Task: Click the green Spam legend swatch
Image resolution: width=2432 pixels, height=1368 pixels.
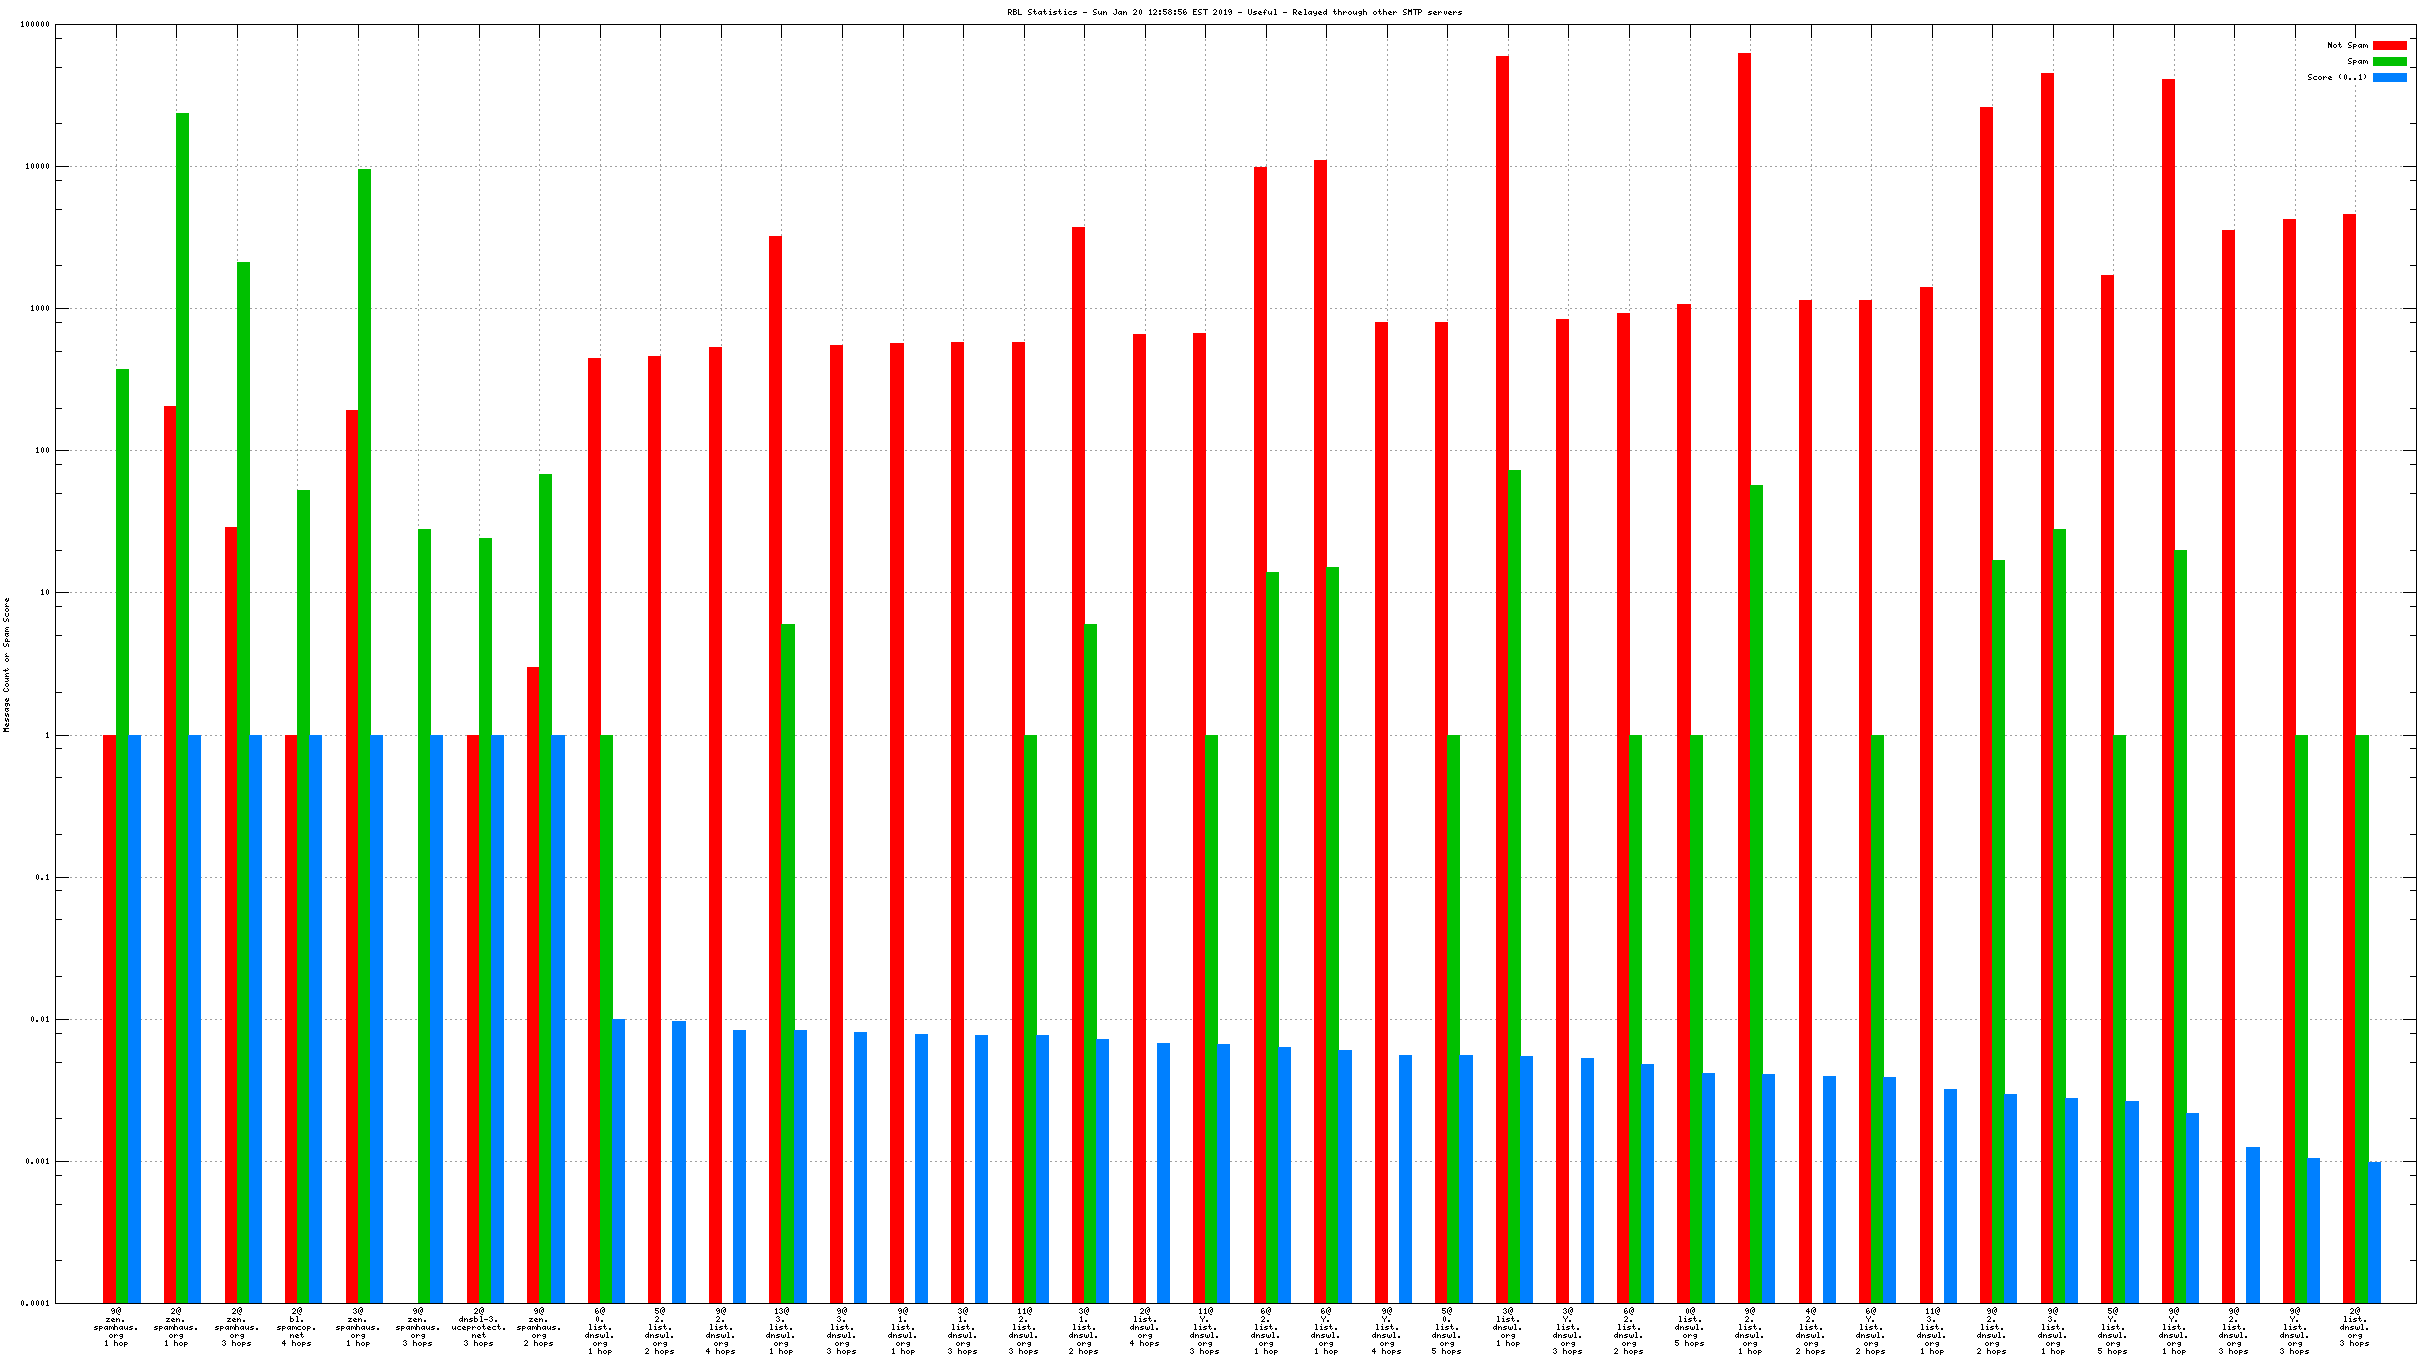Action: (x=2389, y=61)
